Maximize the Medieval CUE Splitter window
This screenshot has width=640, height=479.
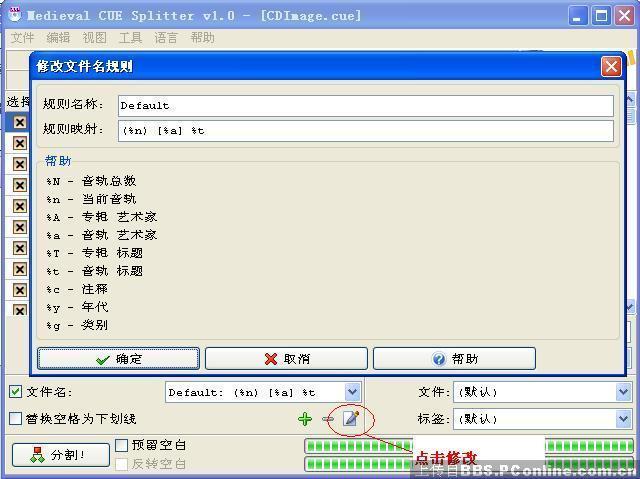[x=601, y=16]
